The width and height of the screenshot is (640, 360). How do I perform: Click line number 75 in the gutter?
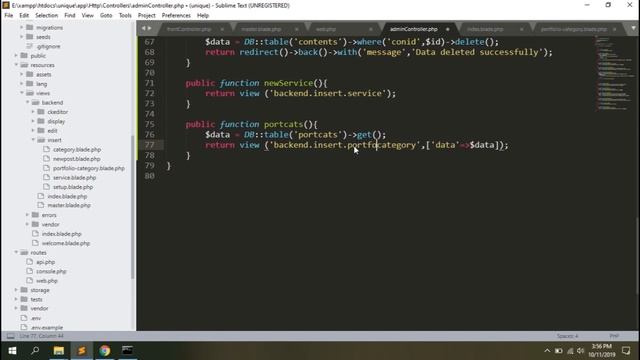tap(149, 124)
